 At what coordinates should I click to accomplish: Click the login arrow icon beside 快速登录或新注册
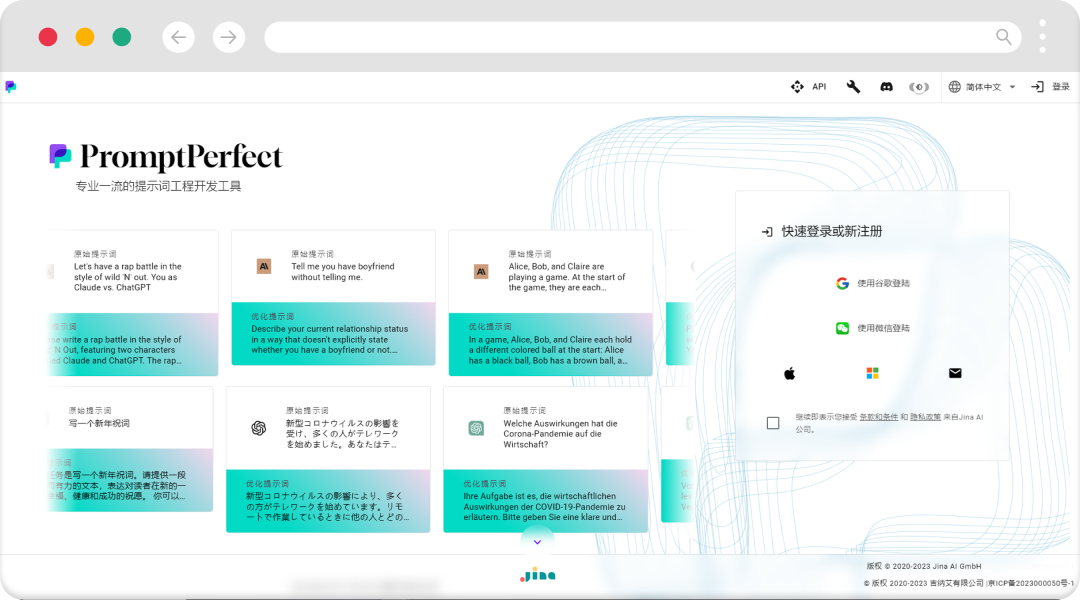pyautogui.click(x=767, y=231)
